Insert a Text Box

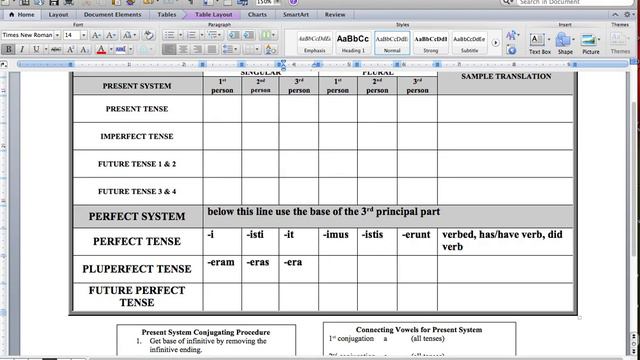540,44
